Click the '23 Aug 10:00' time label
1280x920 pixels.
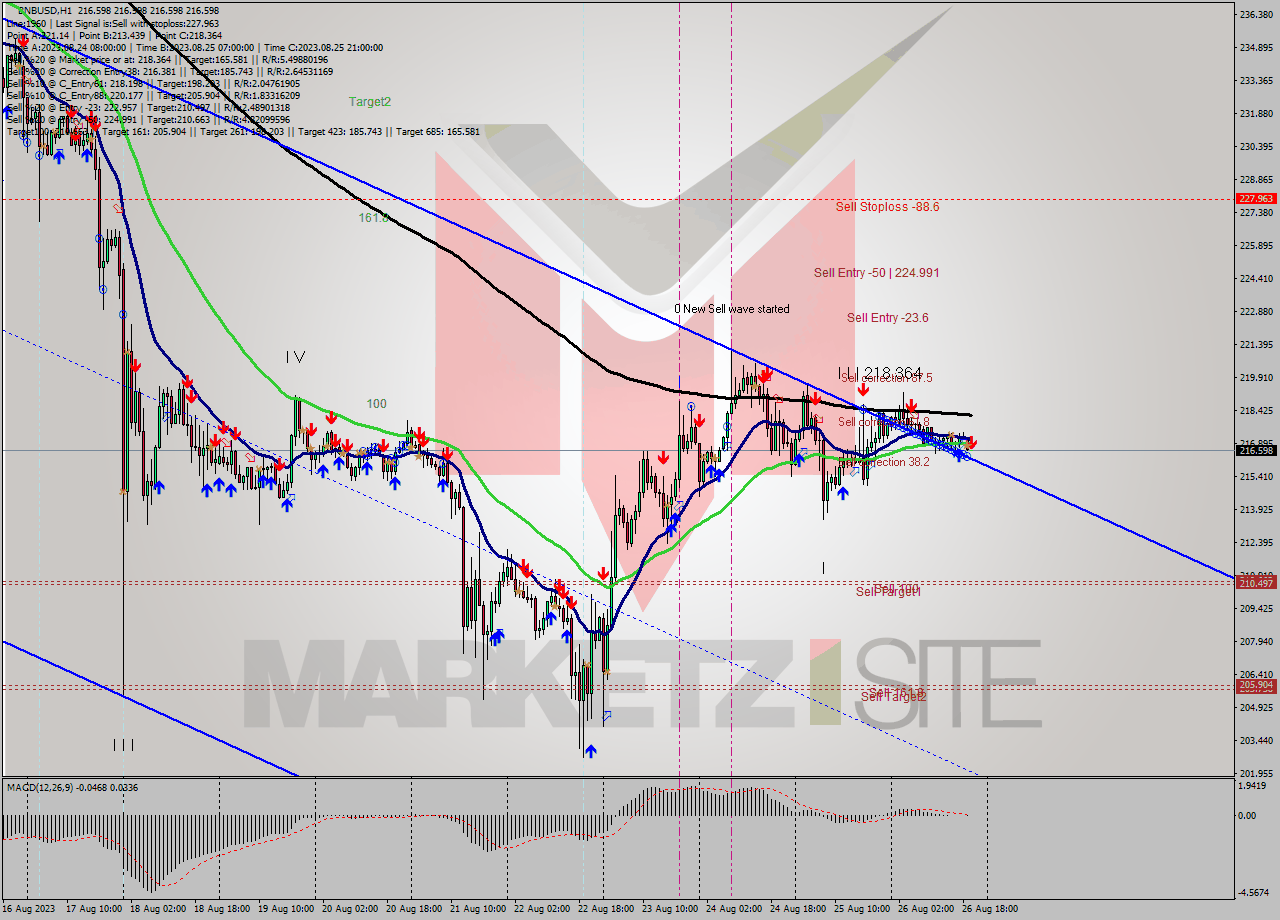669,910
